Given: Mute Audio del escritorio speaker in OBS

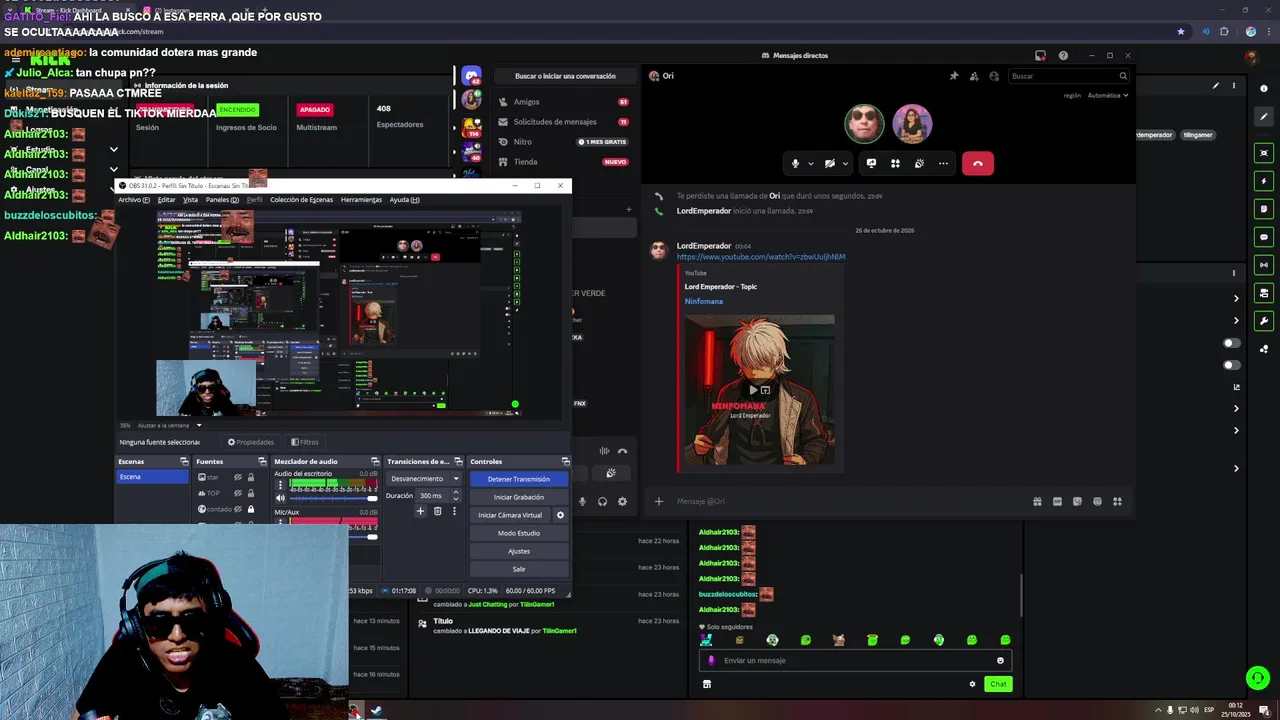Looking at the screenshot, I should 280,498.
